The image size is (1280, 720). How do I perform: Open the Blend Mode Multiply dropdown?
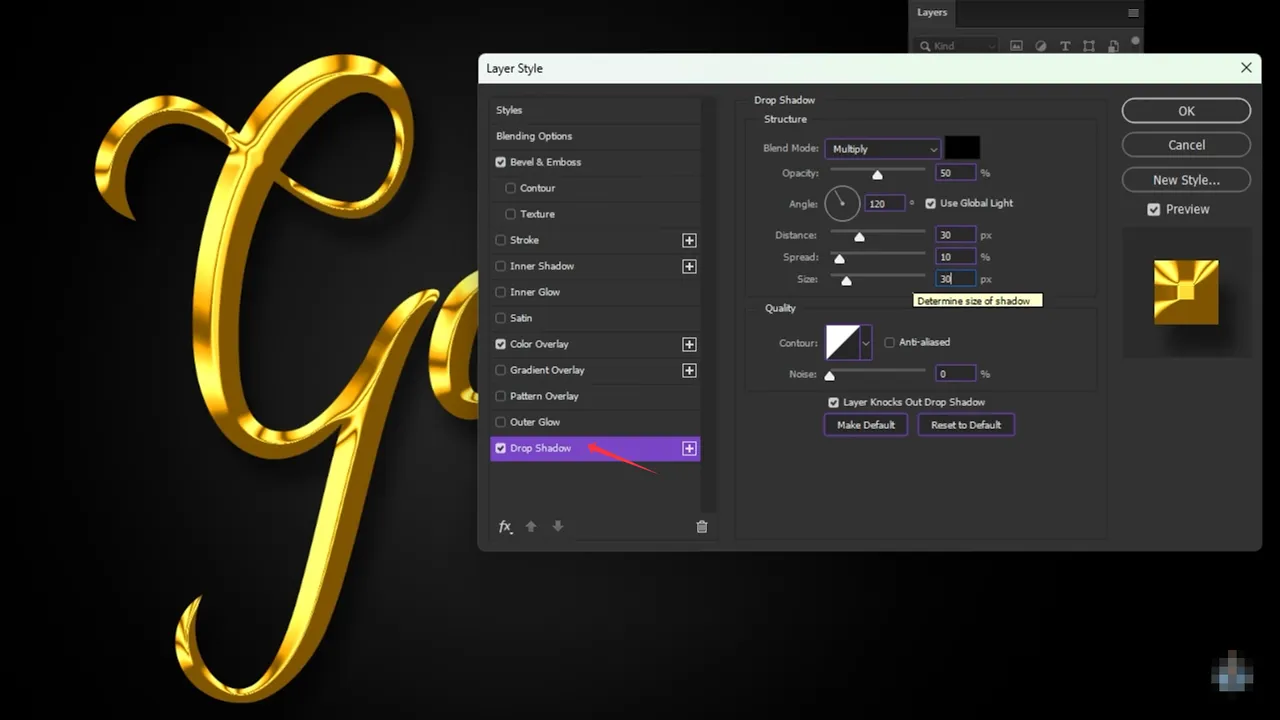pos(882,149)
